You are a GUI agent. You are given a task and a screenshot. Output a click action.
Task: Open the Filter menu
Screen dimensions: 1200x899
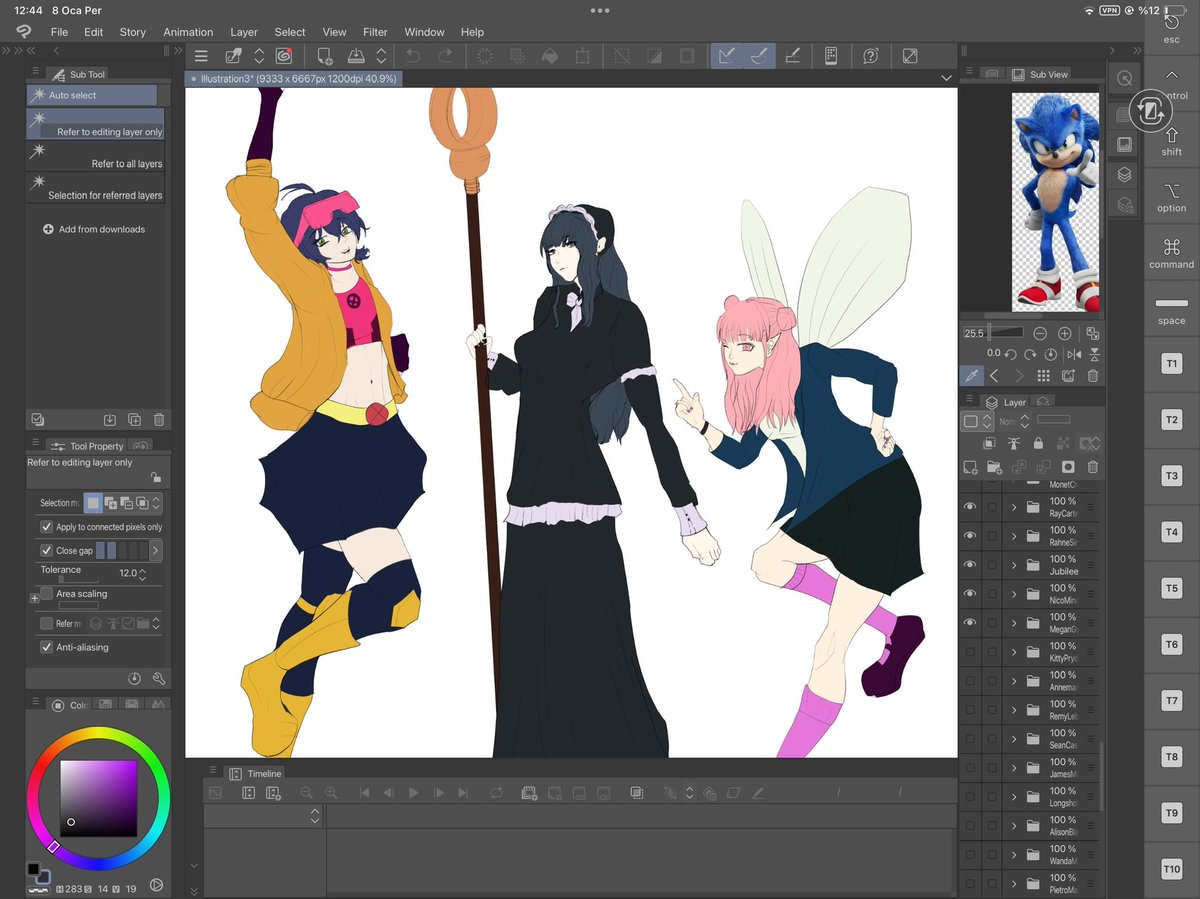click(x=375, y=32)
